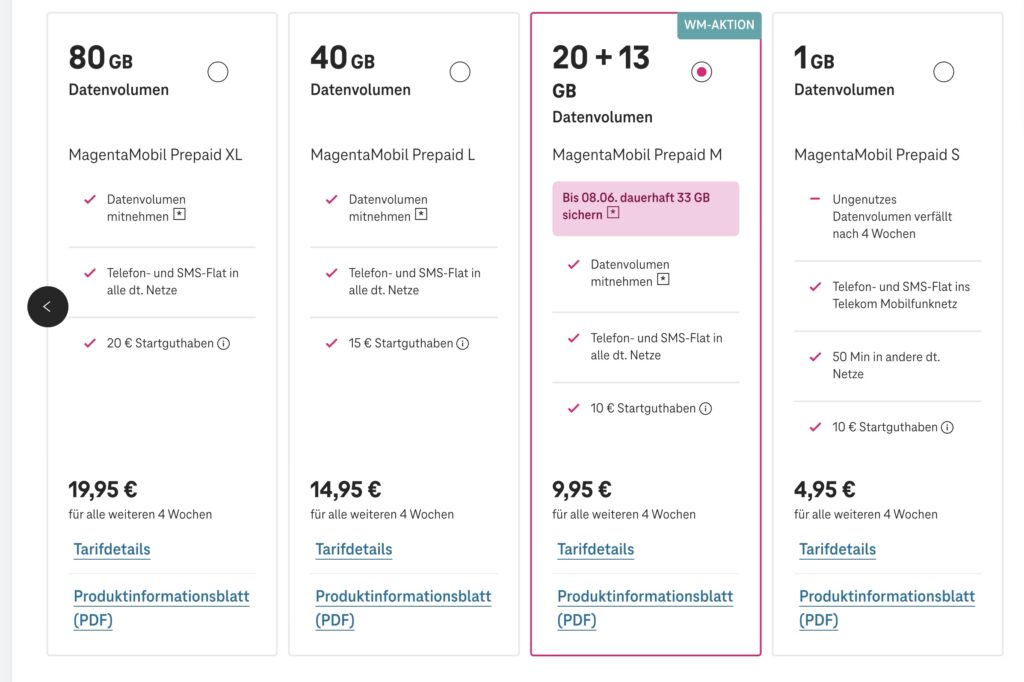Screen dimensions: 1024x682
Task: Click the WM-AKTION badge
Action: (x=719, y=25)
